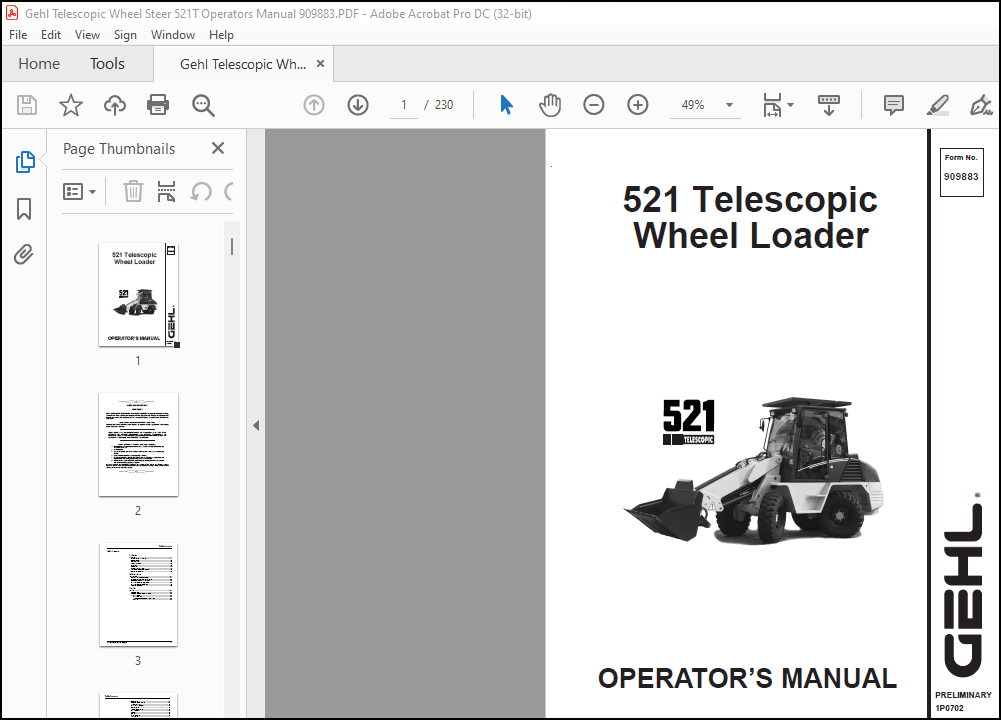1001x720 pixels.
Task: Click the 49% zoom value field
Action: [x=693, y=105]
